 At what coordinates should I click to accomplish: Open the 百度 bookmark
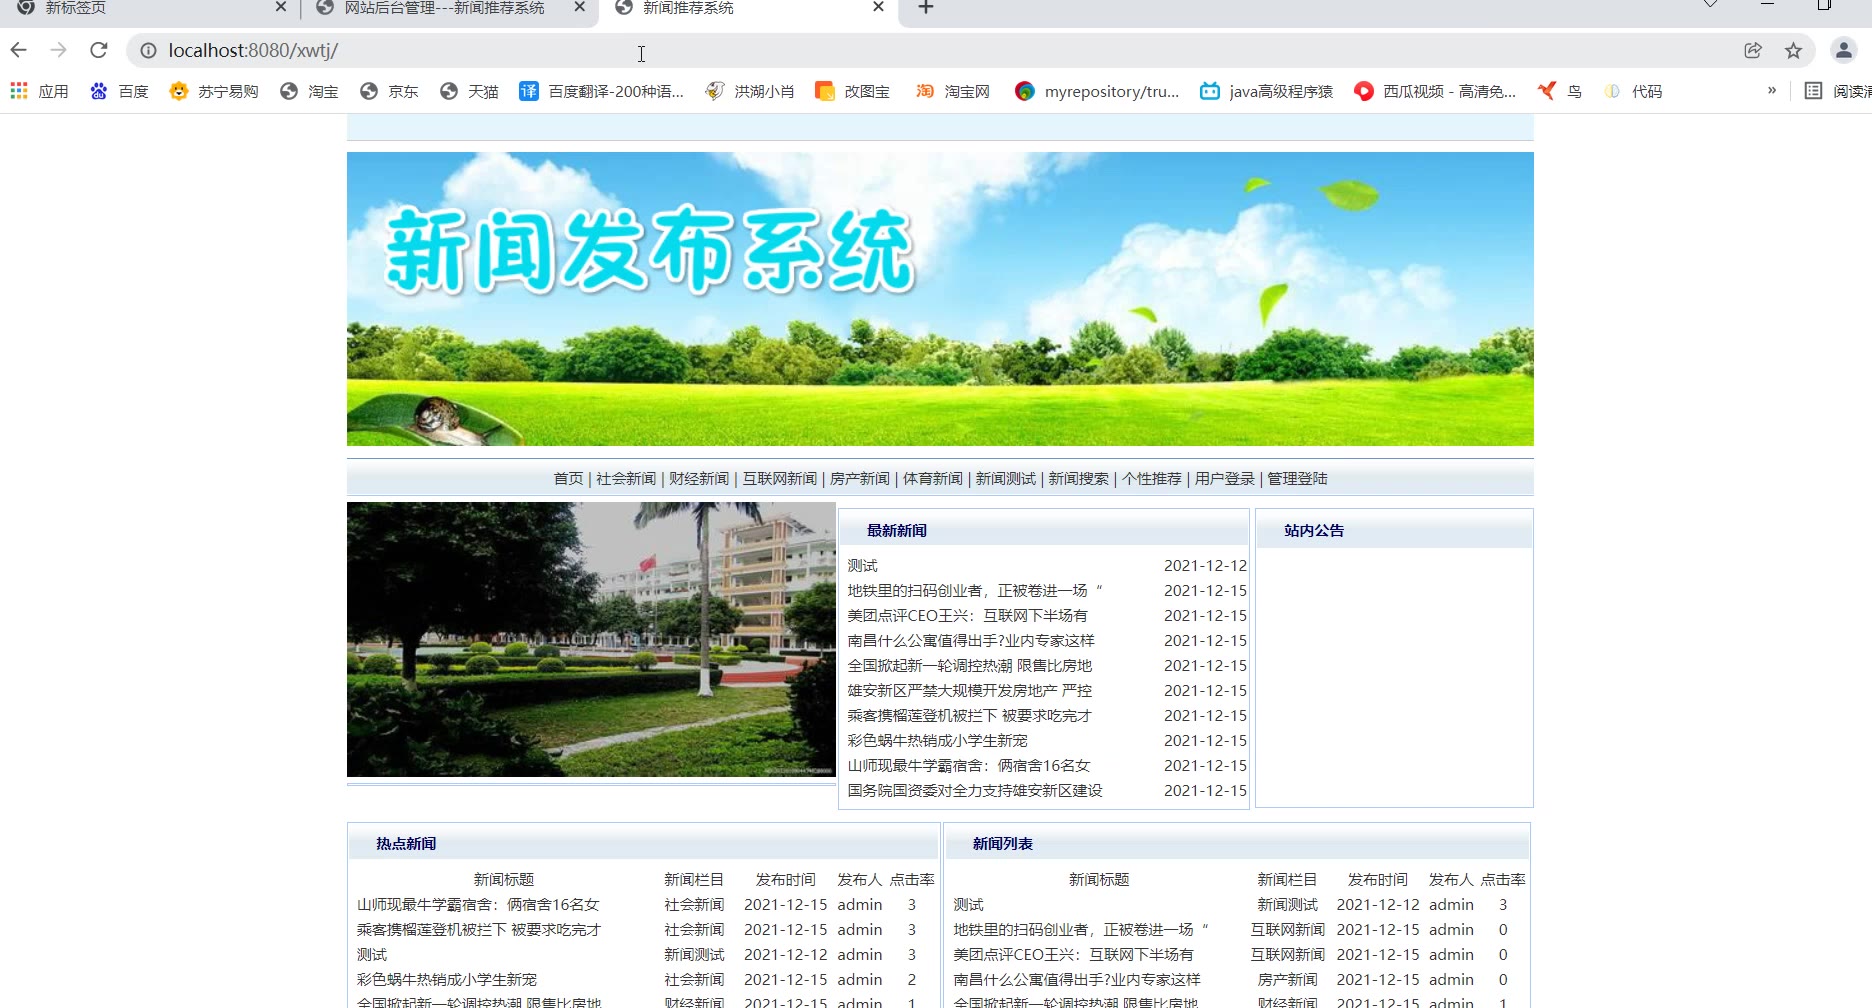[x=119, y=91]
